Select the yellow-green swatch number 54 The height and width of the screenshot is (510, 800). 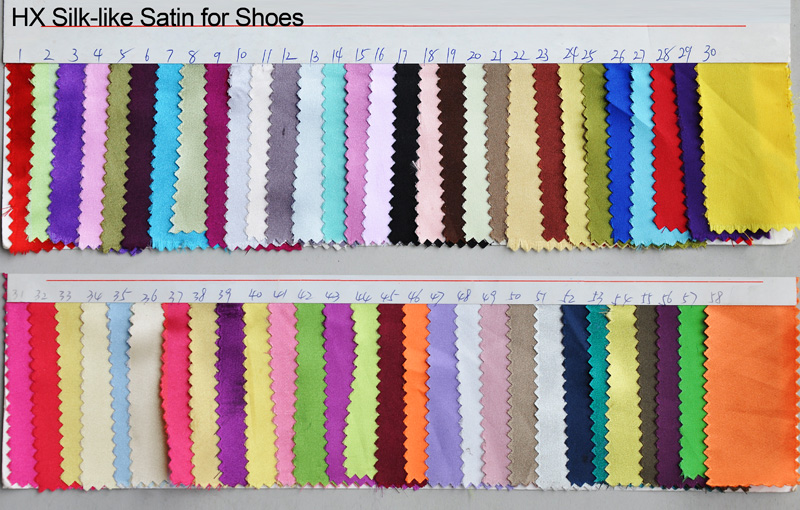(x=622, y=394)
